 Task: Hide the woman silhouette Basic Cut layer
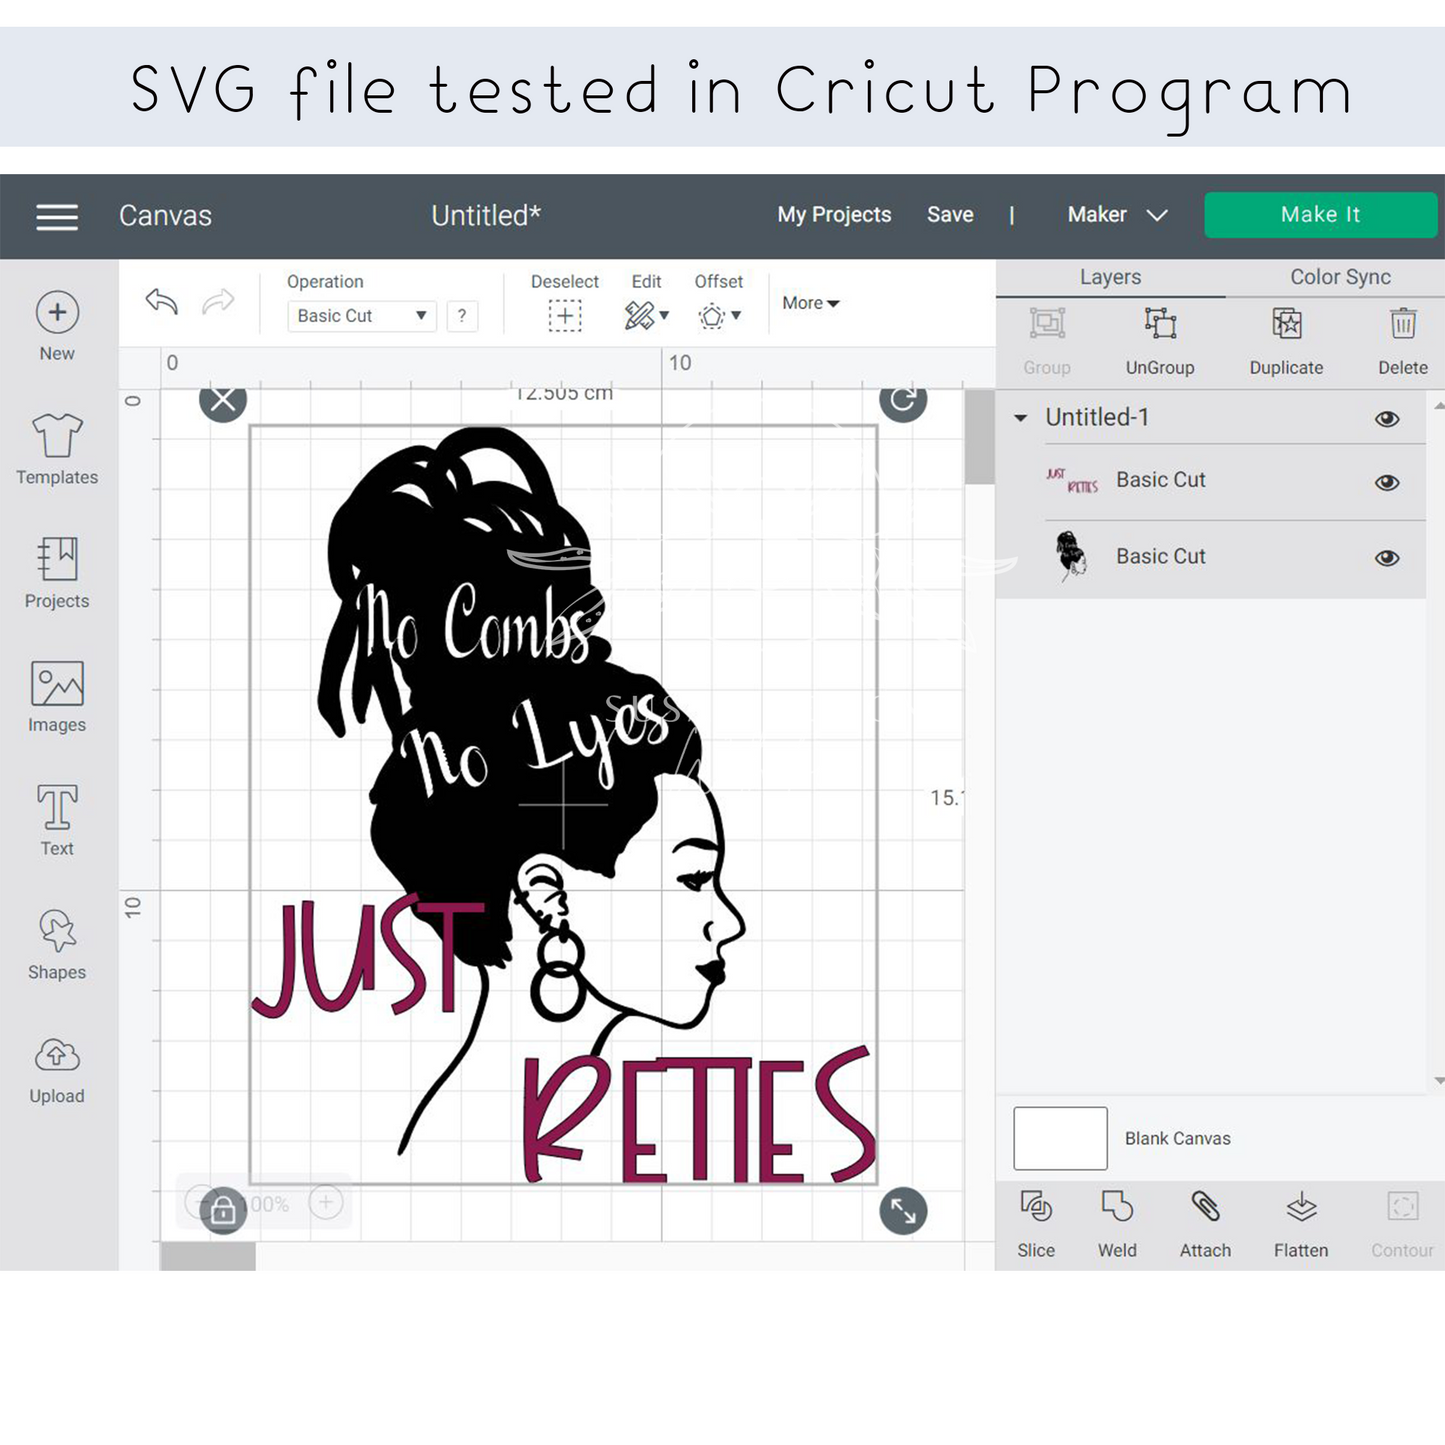point(1387,558)
